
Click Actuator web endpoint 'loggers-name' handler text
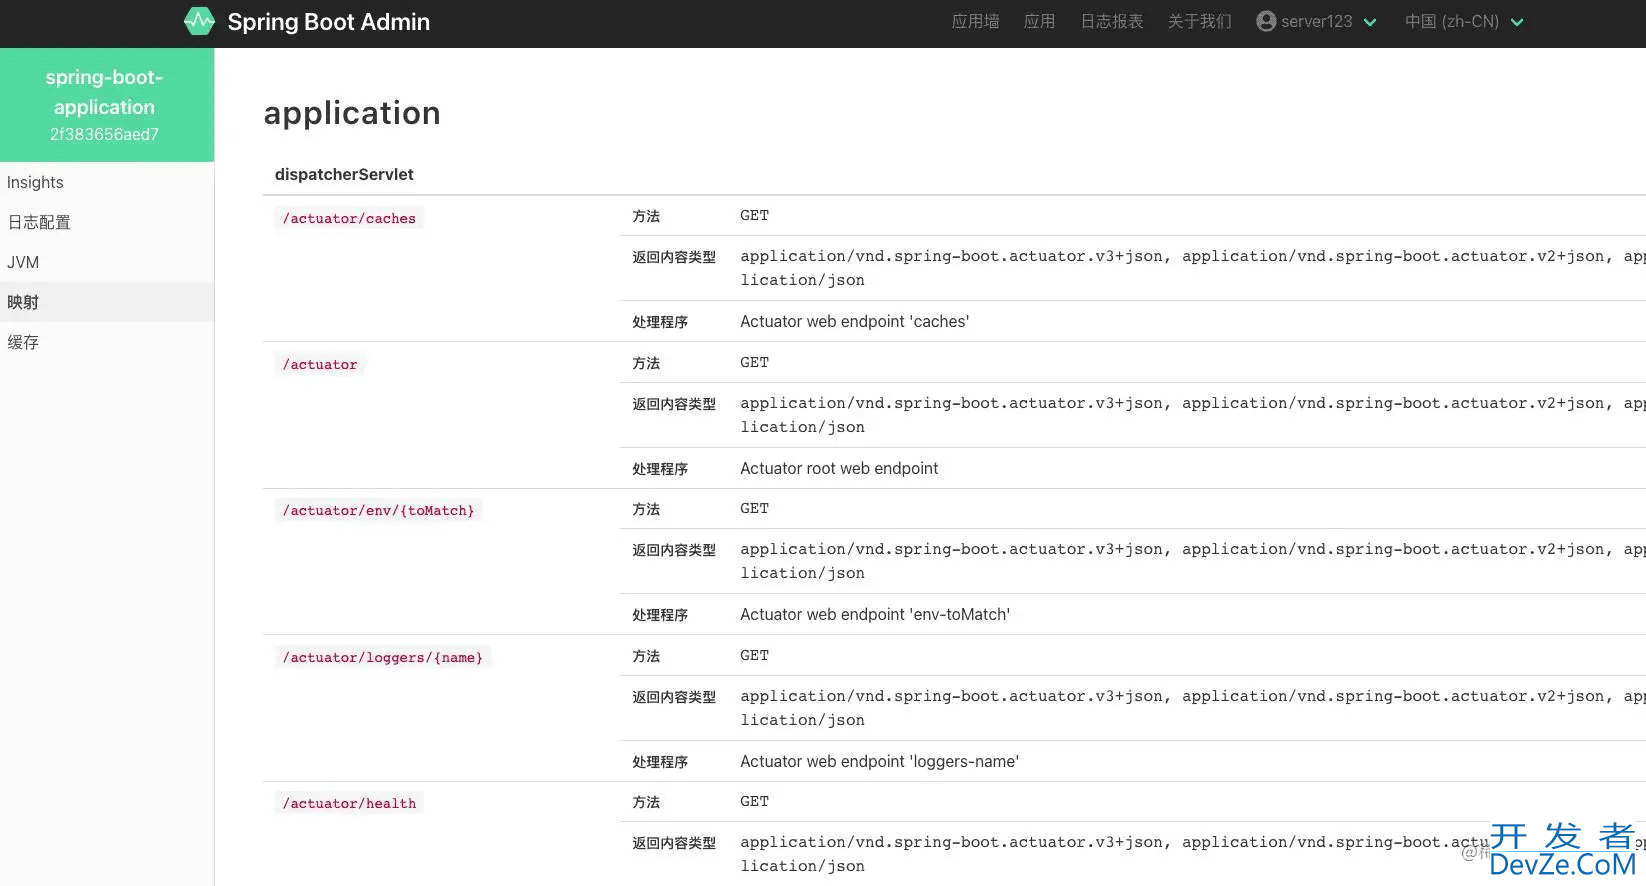click(x=879, y=761)
